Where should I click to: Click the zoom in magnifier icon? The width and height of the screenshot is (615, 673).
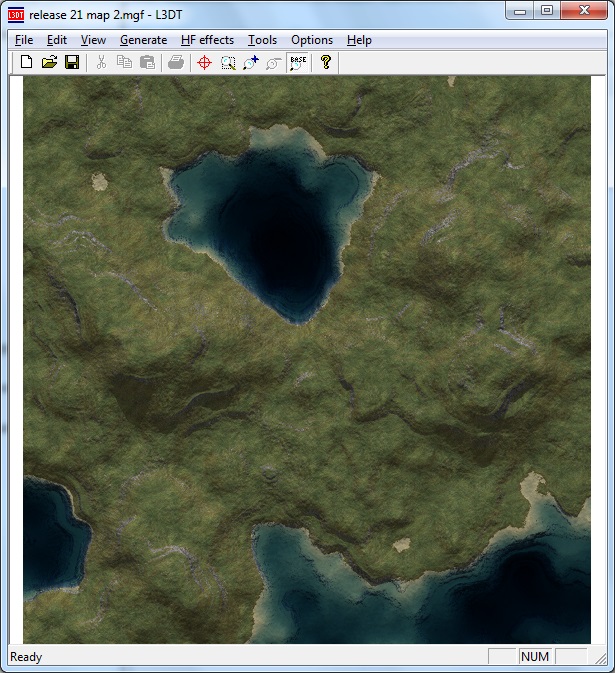pos(251,63)
